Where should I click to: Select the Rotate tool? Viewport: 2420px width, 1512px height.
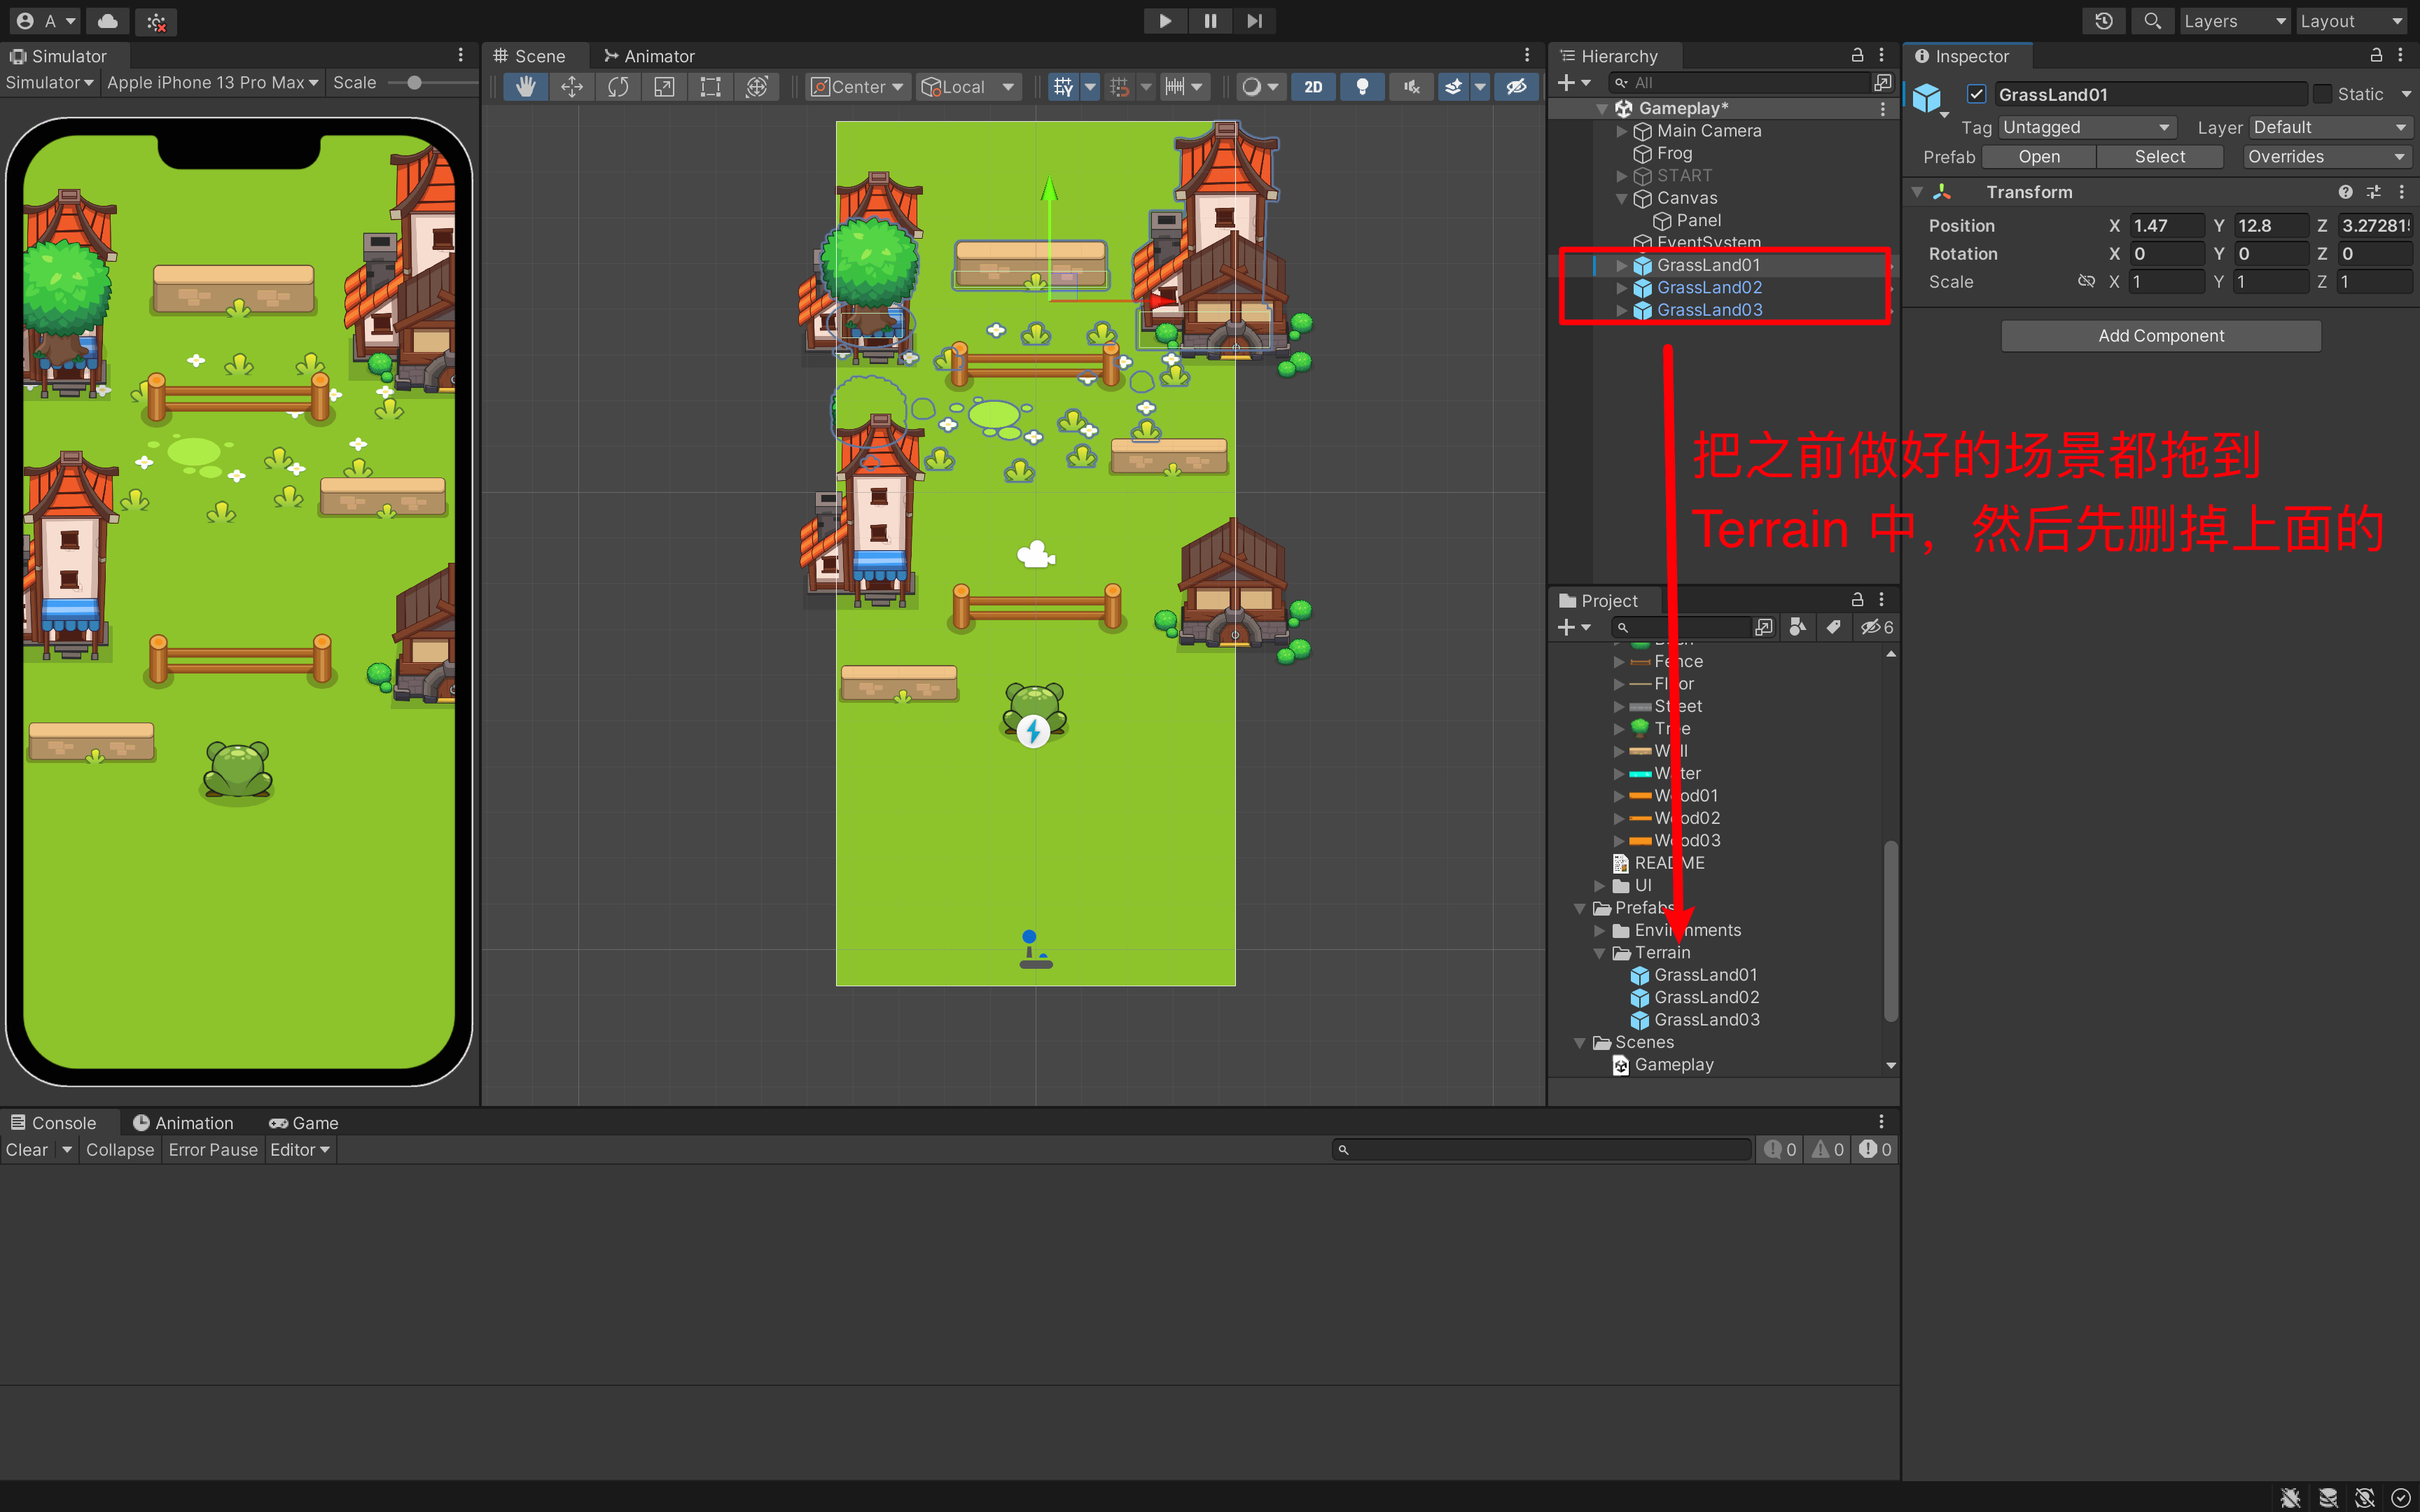point(618,87)
